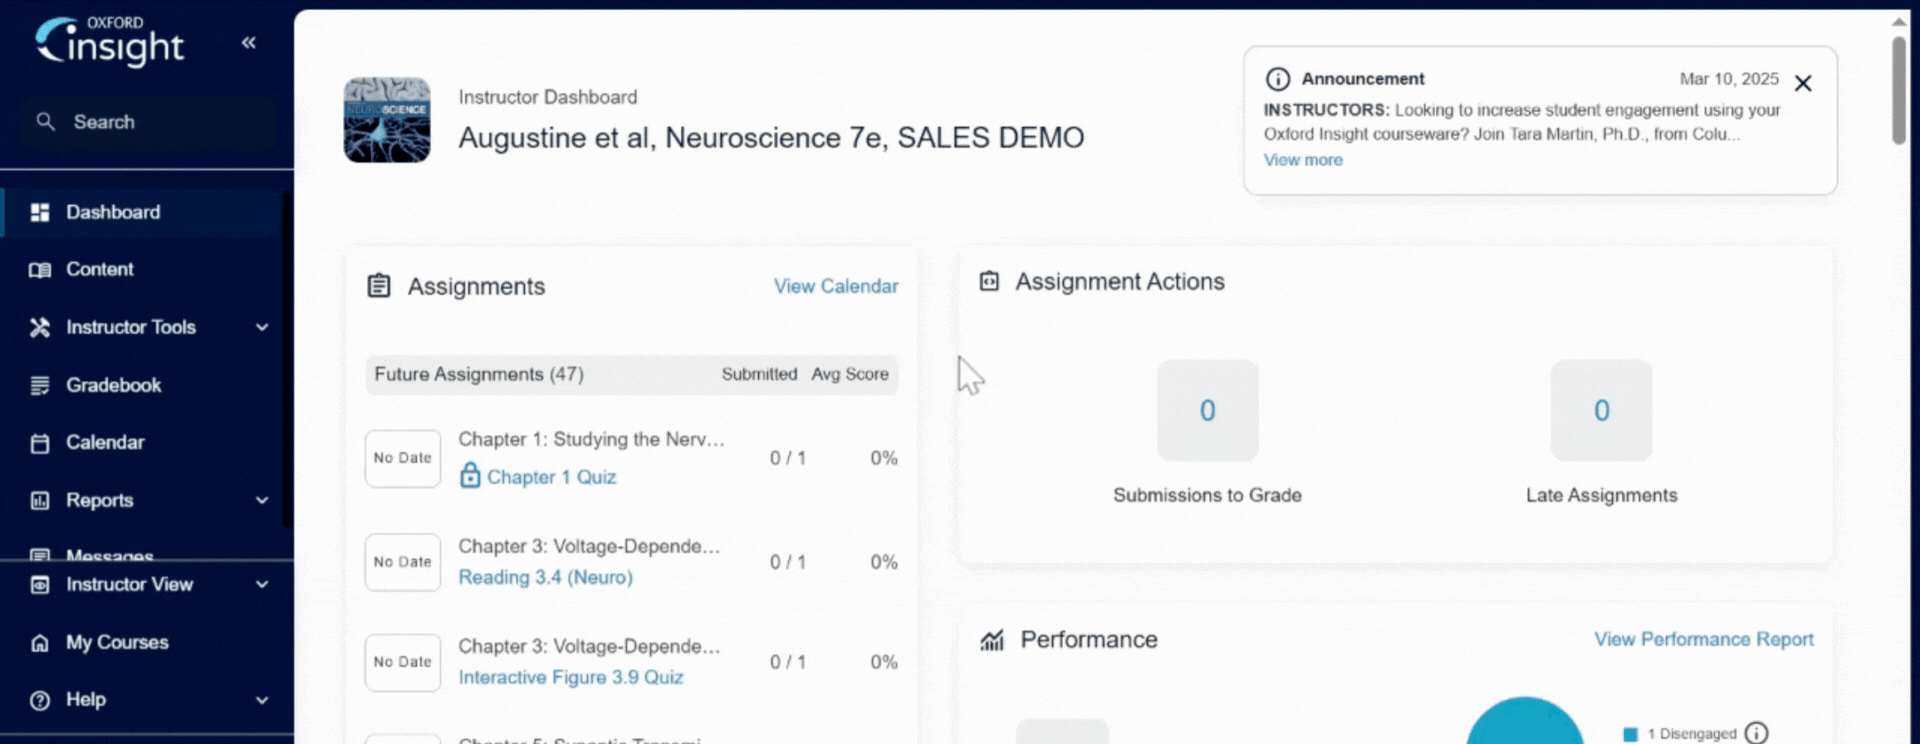Viewport: 1920px width, 744px height.
Task: Click the Reports chart icon
Action: coord(40,500)
